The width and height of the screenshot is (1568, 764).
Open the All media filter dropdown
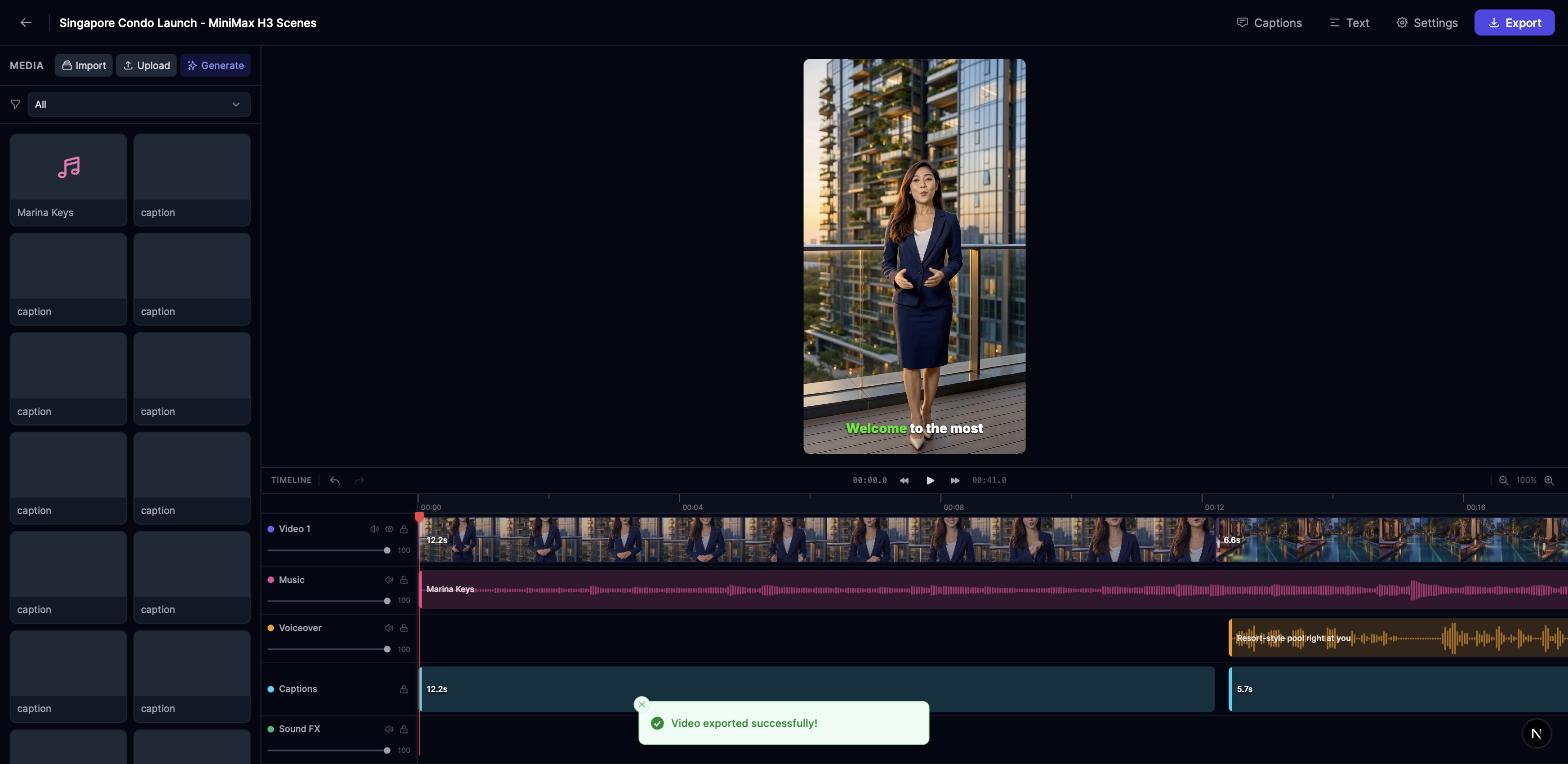(x=139, y=104)
